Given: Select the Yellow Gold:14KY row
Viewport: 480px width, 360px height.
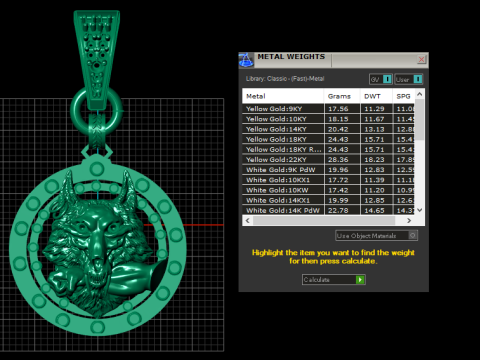Looking at the screenshot, I should pyautogui.click(x=328, y=129).
